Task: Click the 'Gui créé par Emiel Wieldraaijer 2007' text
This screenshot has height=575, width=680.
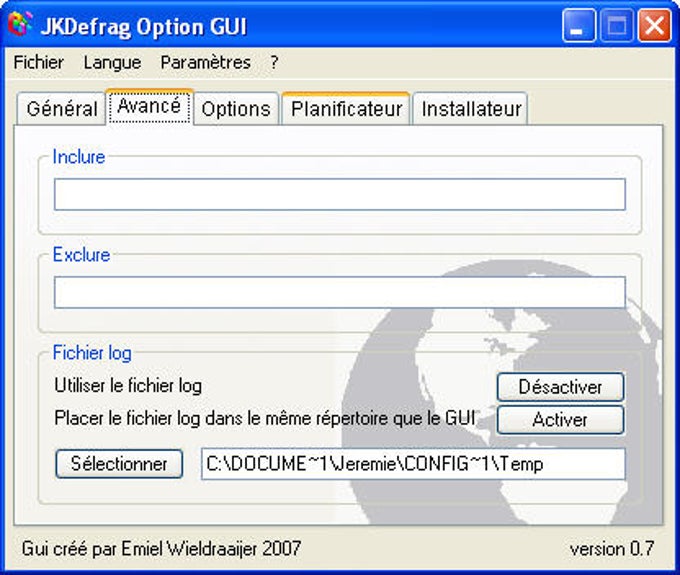Action: [161, 549]
